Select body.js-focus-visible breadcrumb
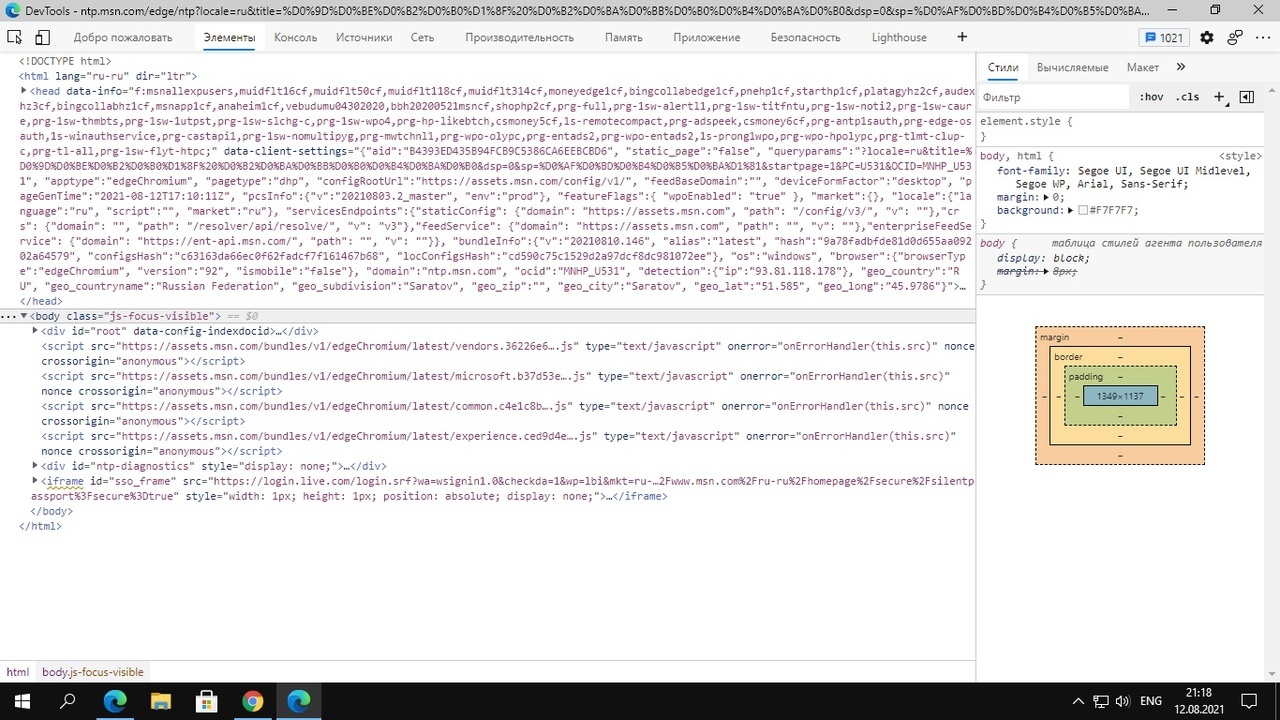Screen dimensions: 1280x720 click(93, 672)
